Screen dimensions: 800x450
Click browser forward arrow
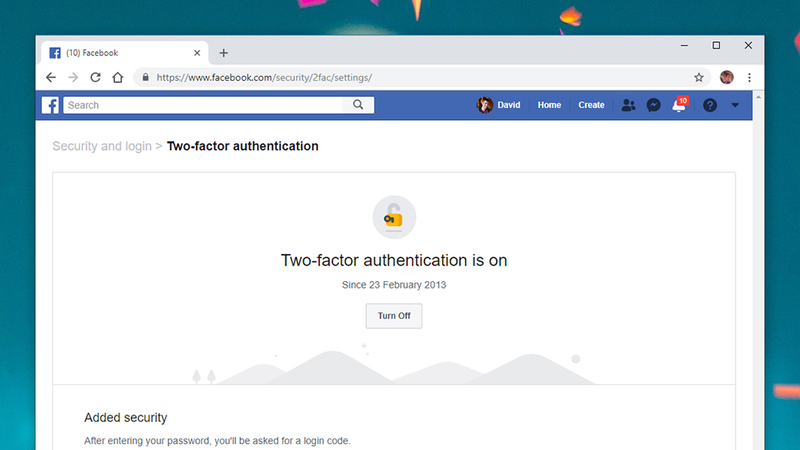[x=73, y=78]
